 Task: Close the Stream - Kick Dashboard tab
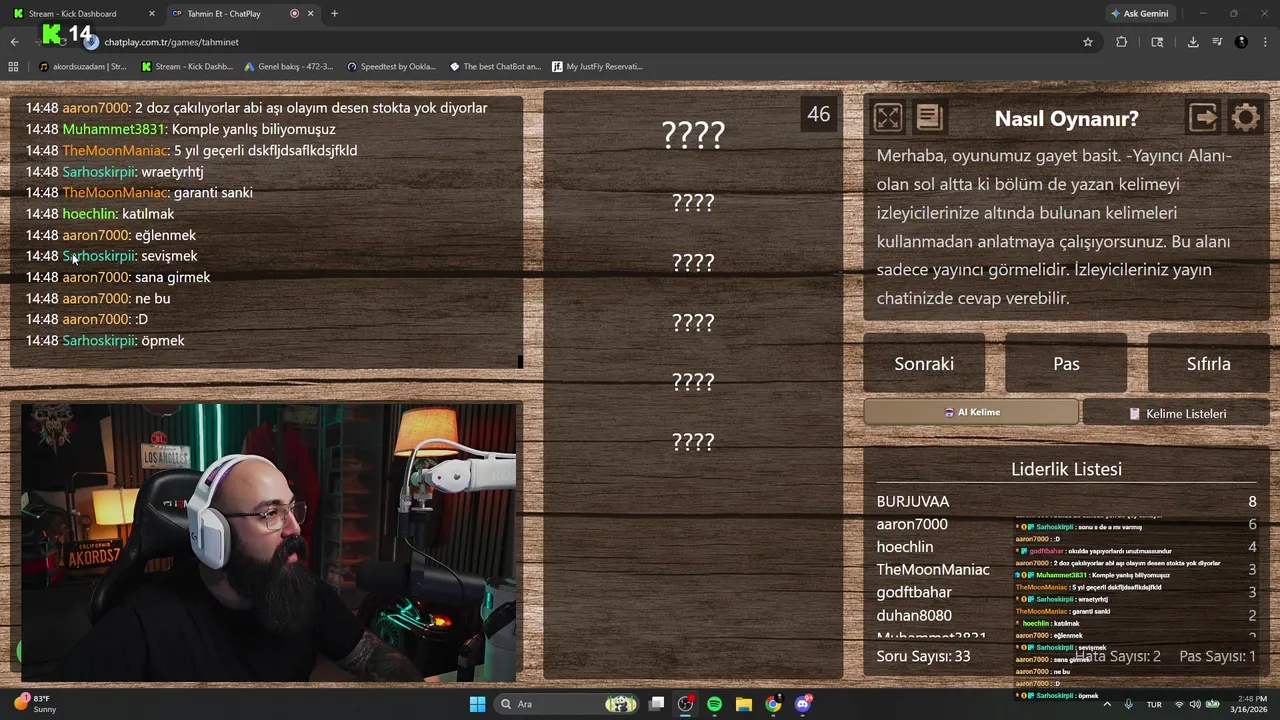pyautogui.click(x=152, y=13)
